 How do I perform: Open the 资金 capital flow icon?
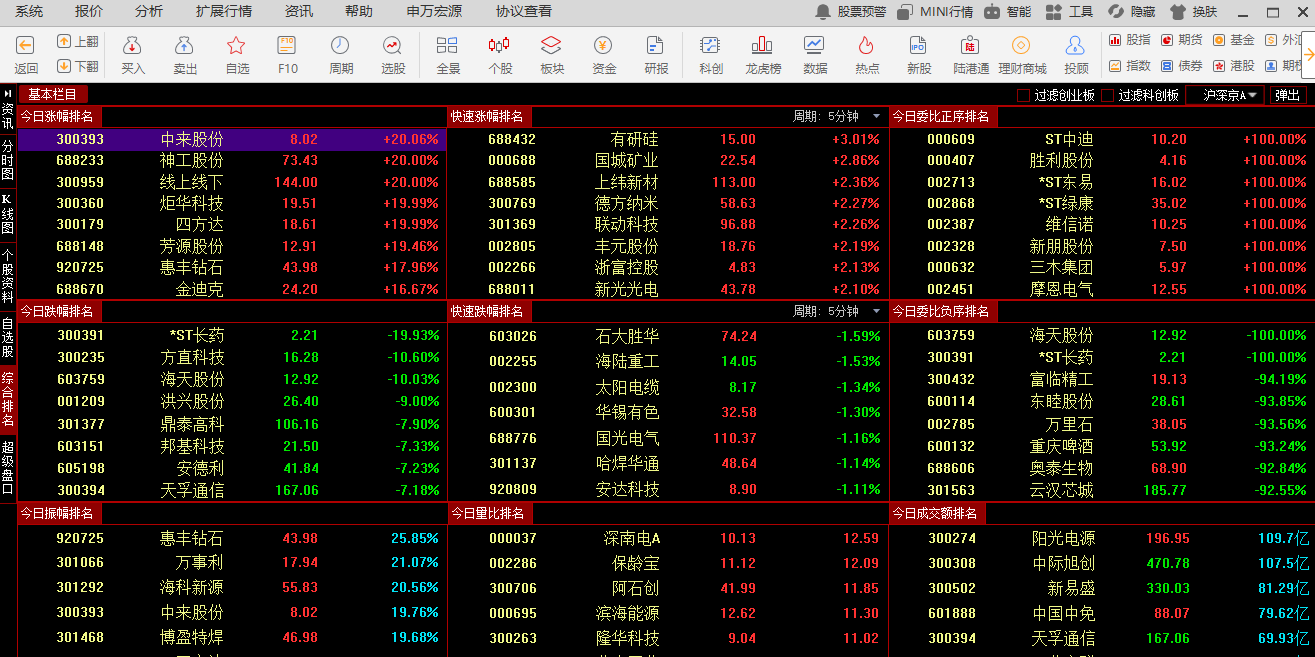click(603, 54)
